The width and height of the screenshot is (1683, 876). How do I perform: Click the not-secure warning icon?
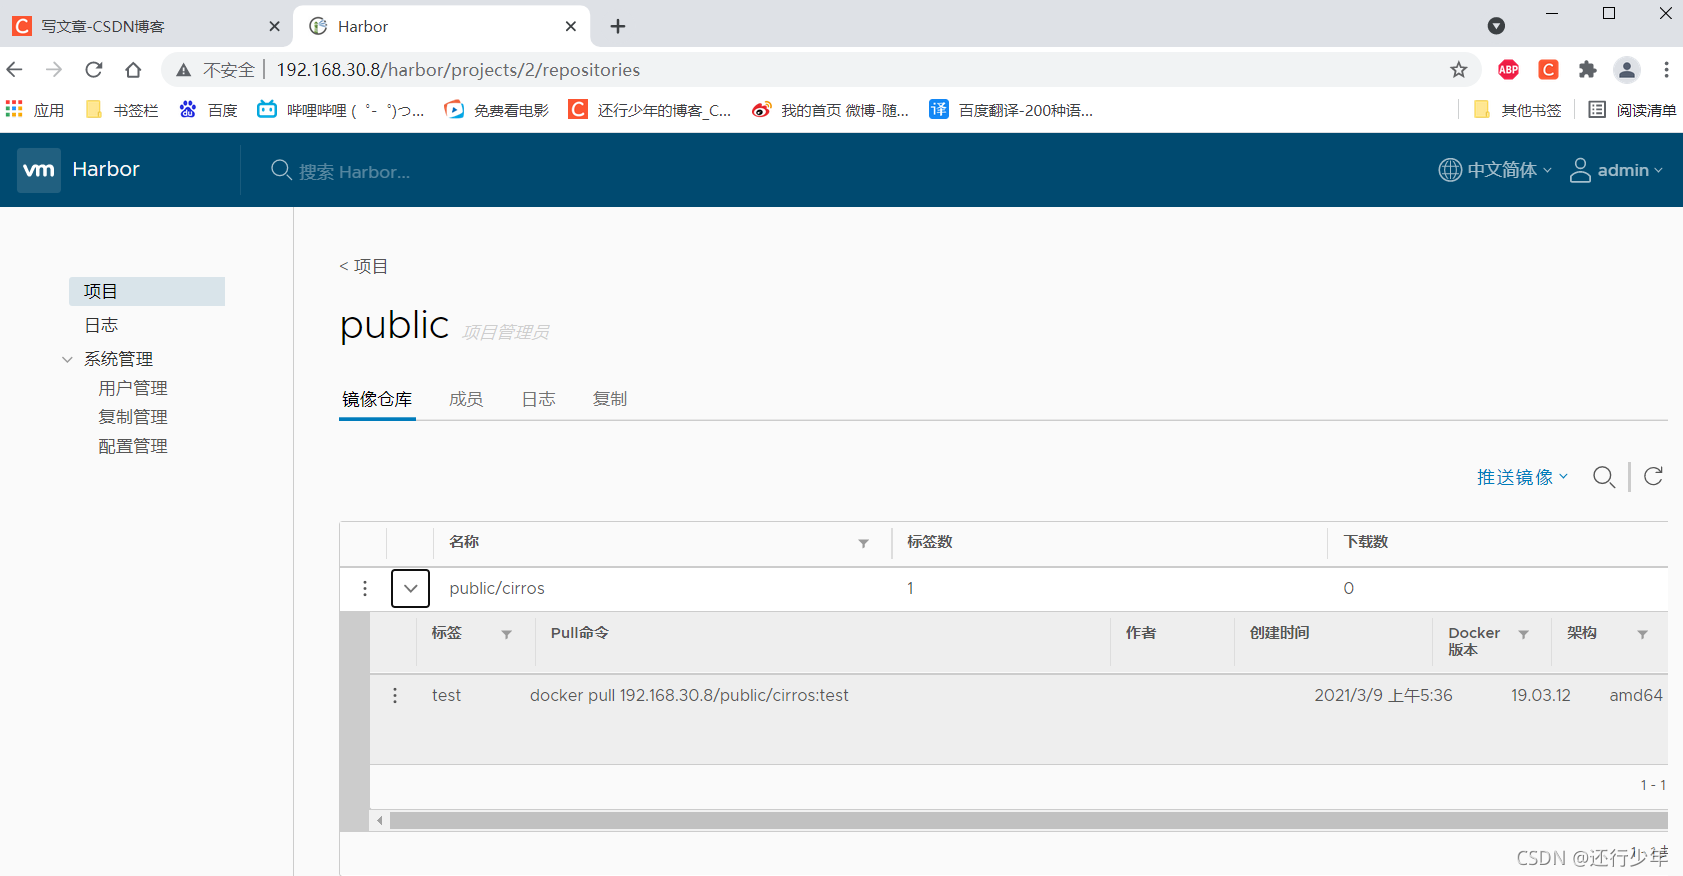(183, 70)
